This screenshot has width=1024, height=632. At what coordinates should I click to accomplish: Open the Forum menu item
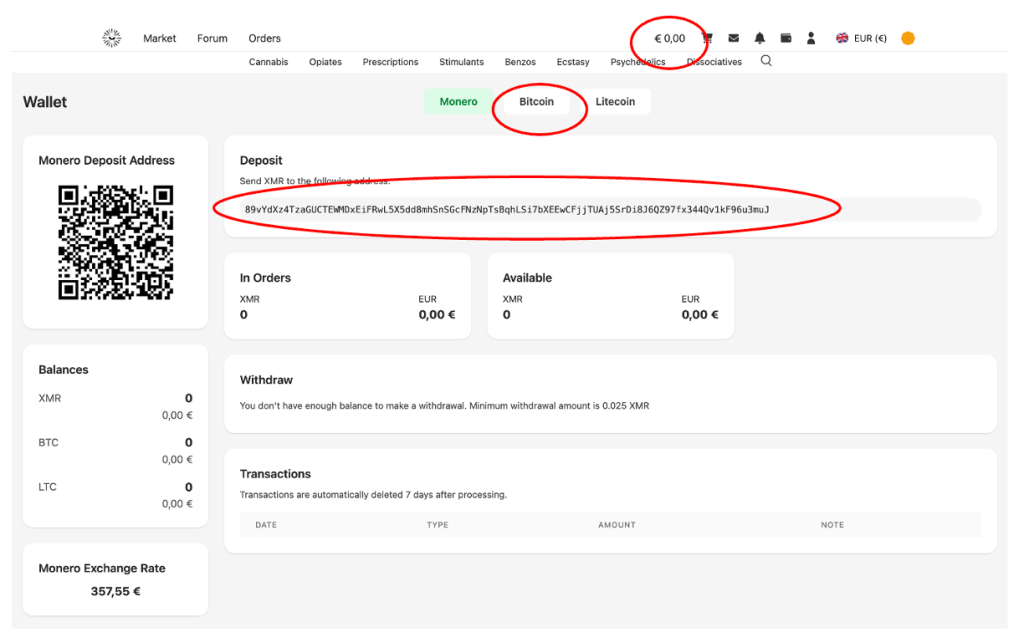212,38
